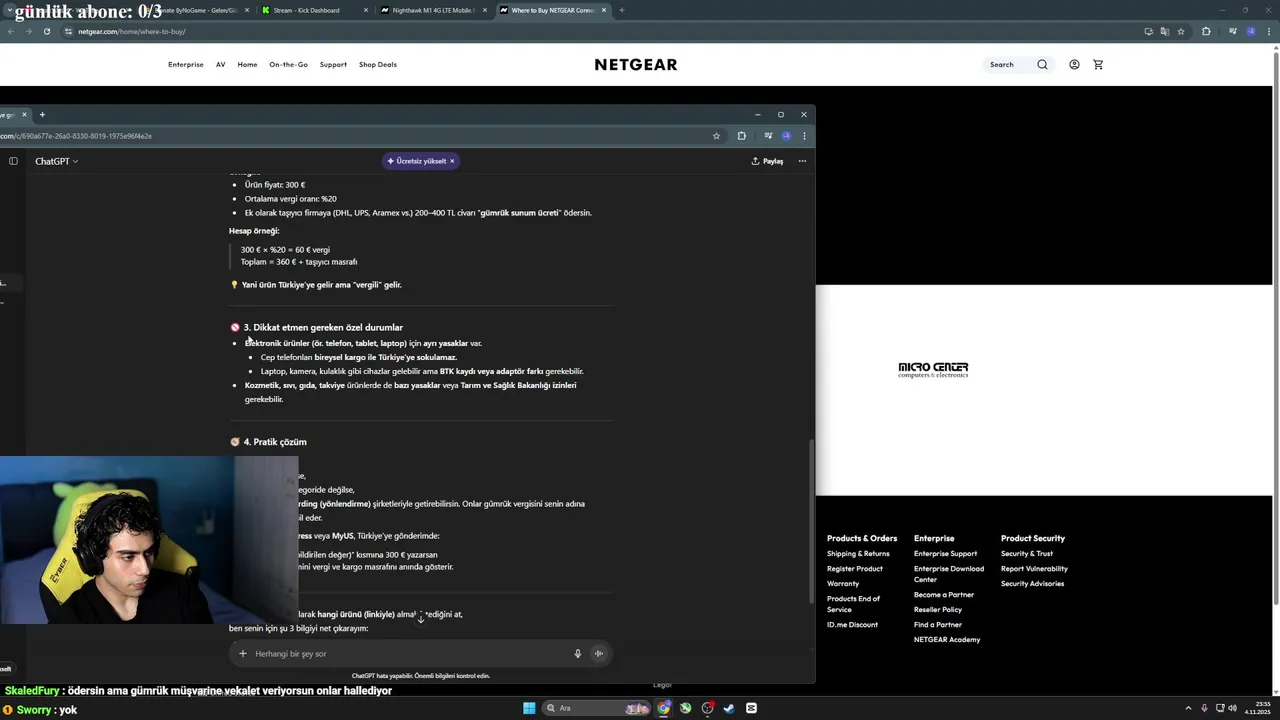Open Register Product footer link
This screenshot has height=720, width=1280.
pos(855,569)
